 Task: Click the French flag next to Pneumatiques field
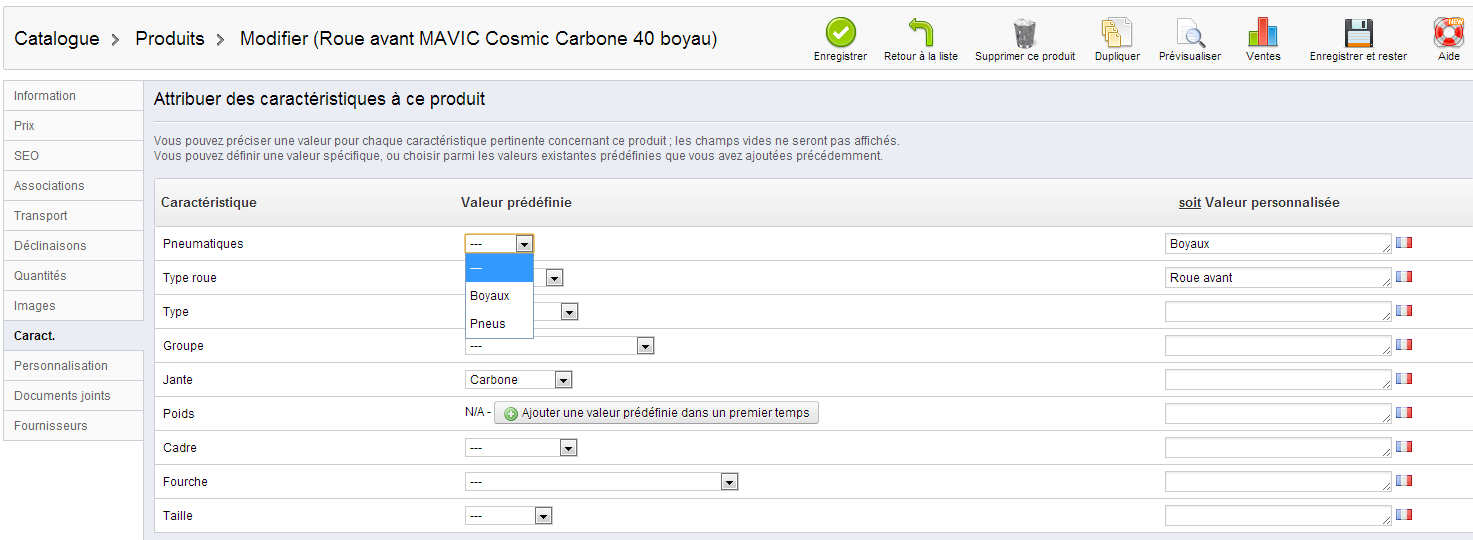point(1404,243)
